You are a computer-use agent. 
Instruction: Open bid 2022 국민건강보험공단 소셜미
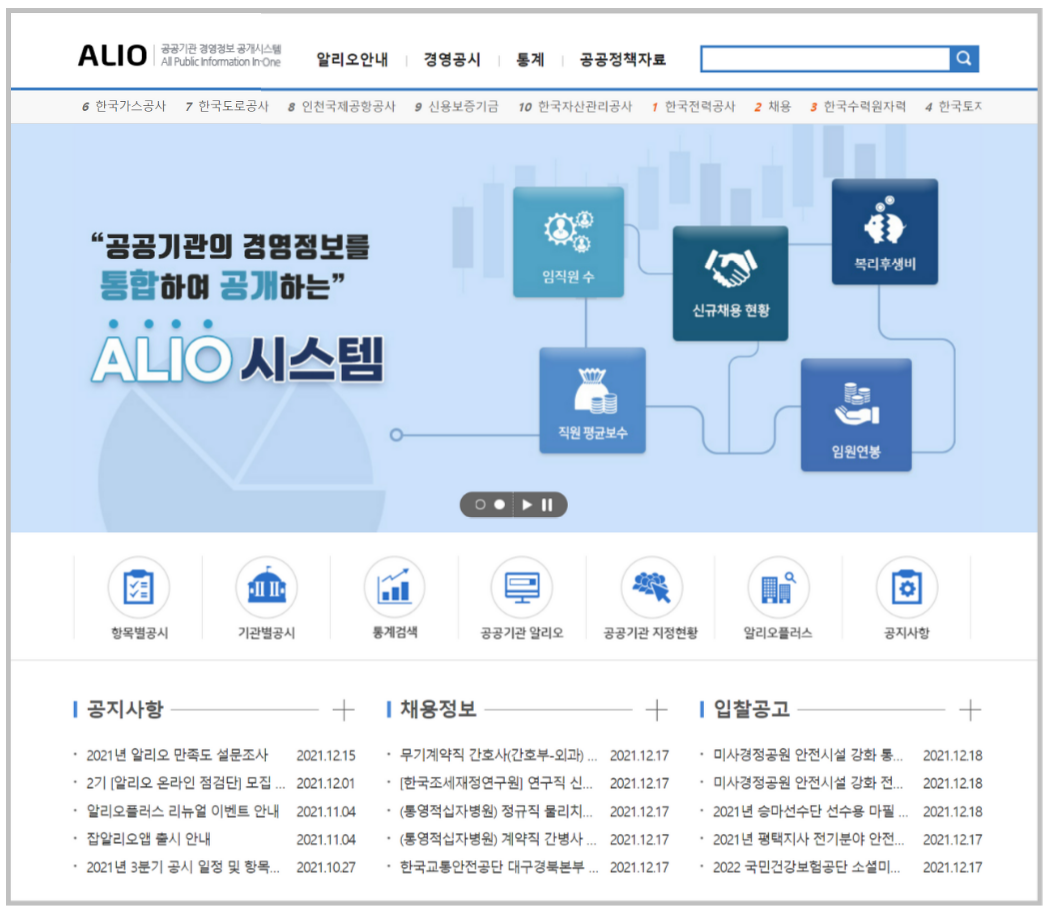click(806, 867)
